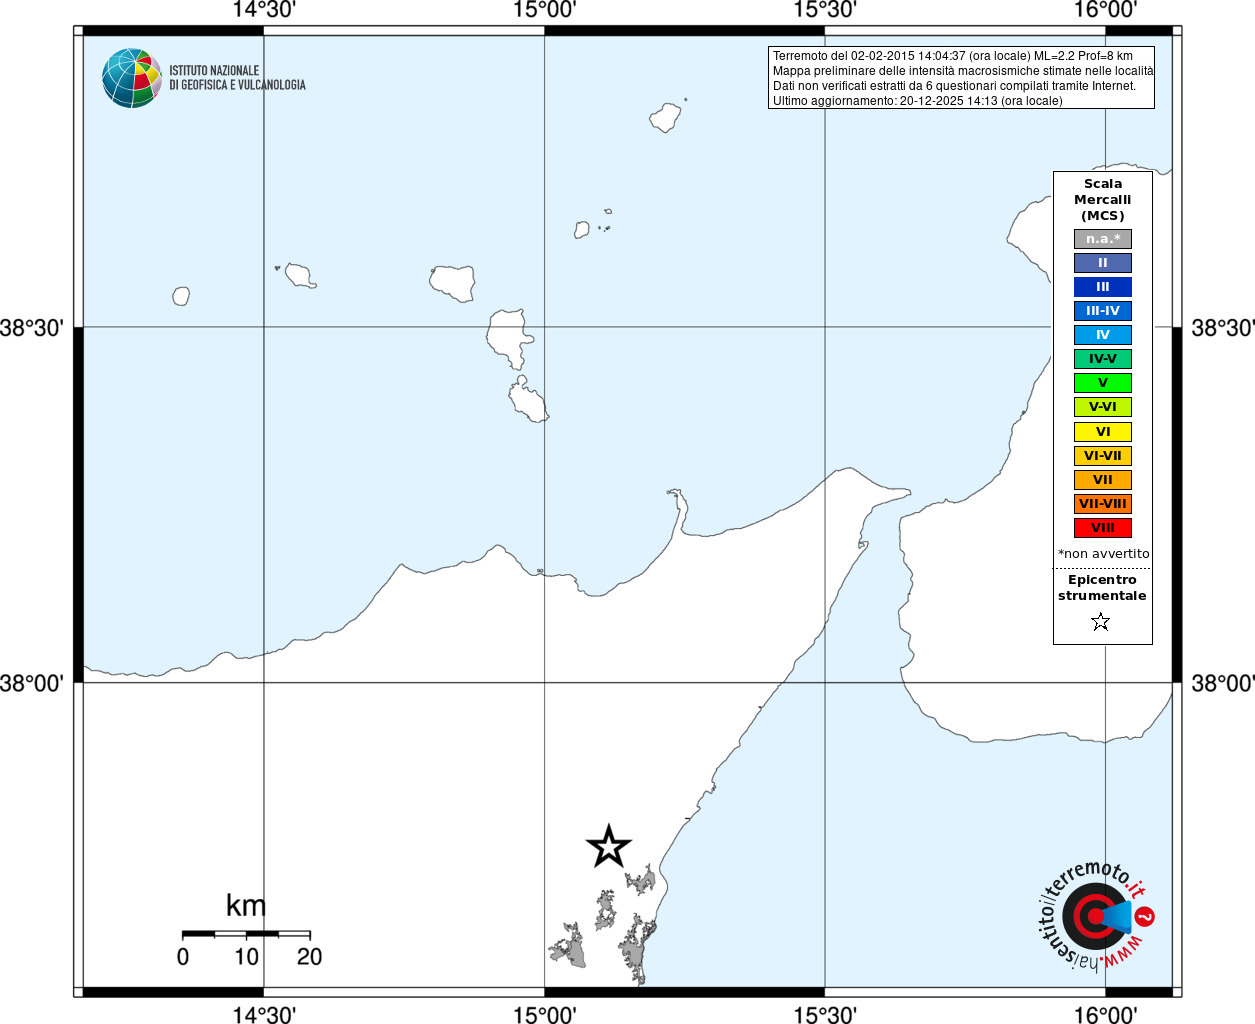The width and height of the screenshot is (1255, 1024).
Task: Click the top 15°30' longitude label
Action: tap(825, 10)
